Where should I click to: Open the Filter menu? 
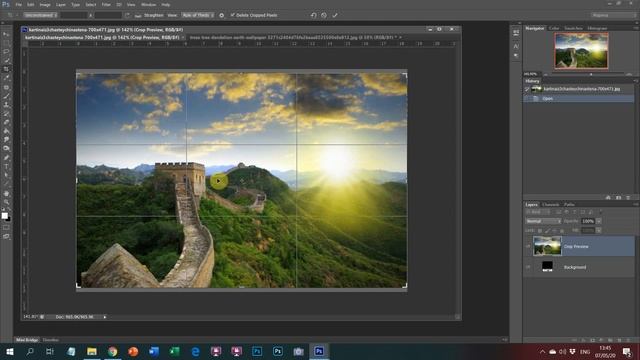106,4
